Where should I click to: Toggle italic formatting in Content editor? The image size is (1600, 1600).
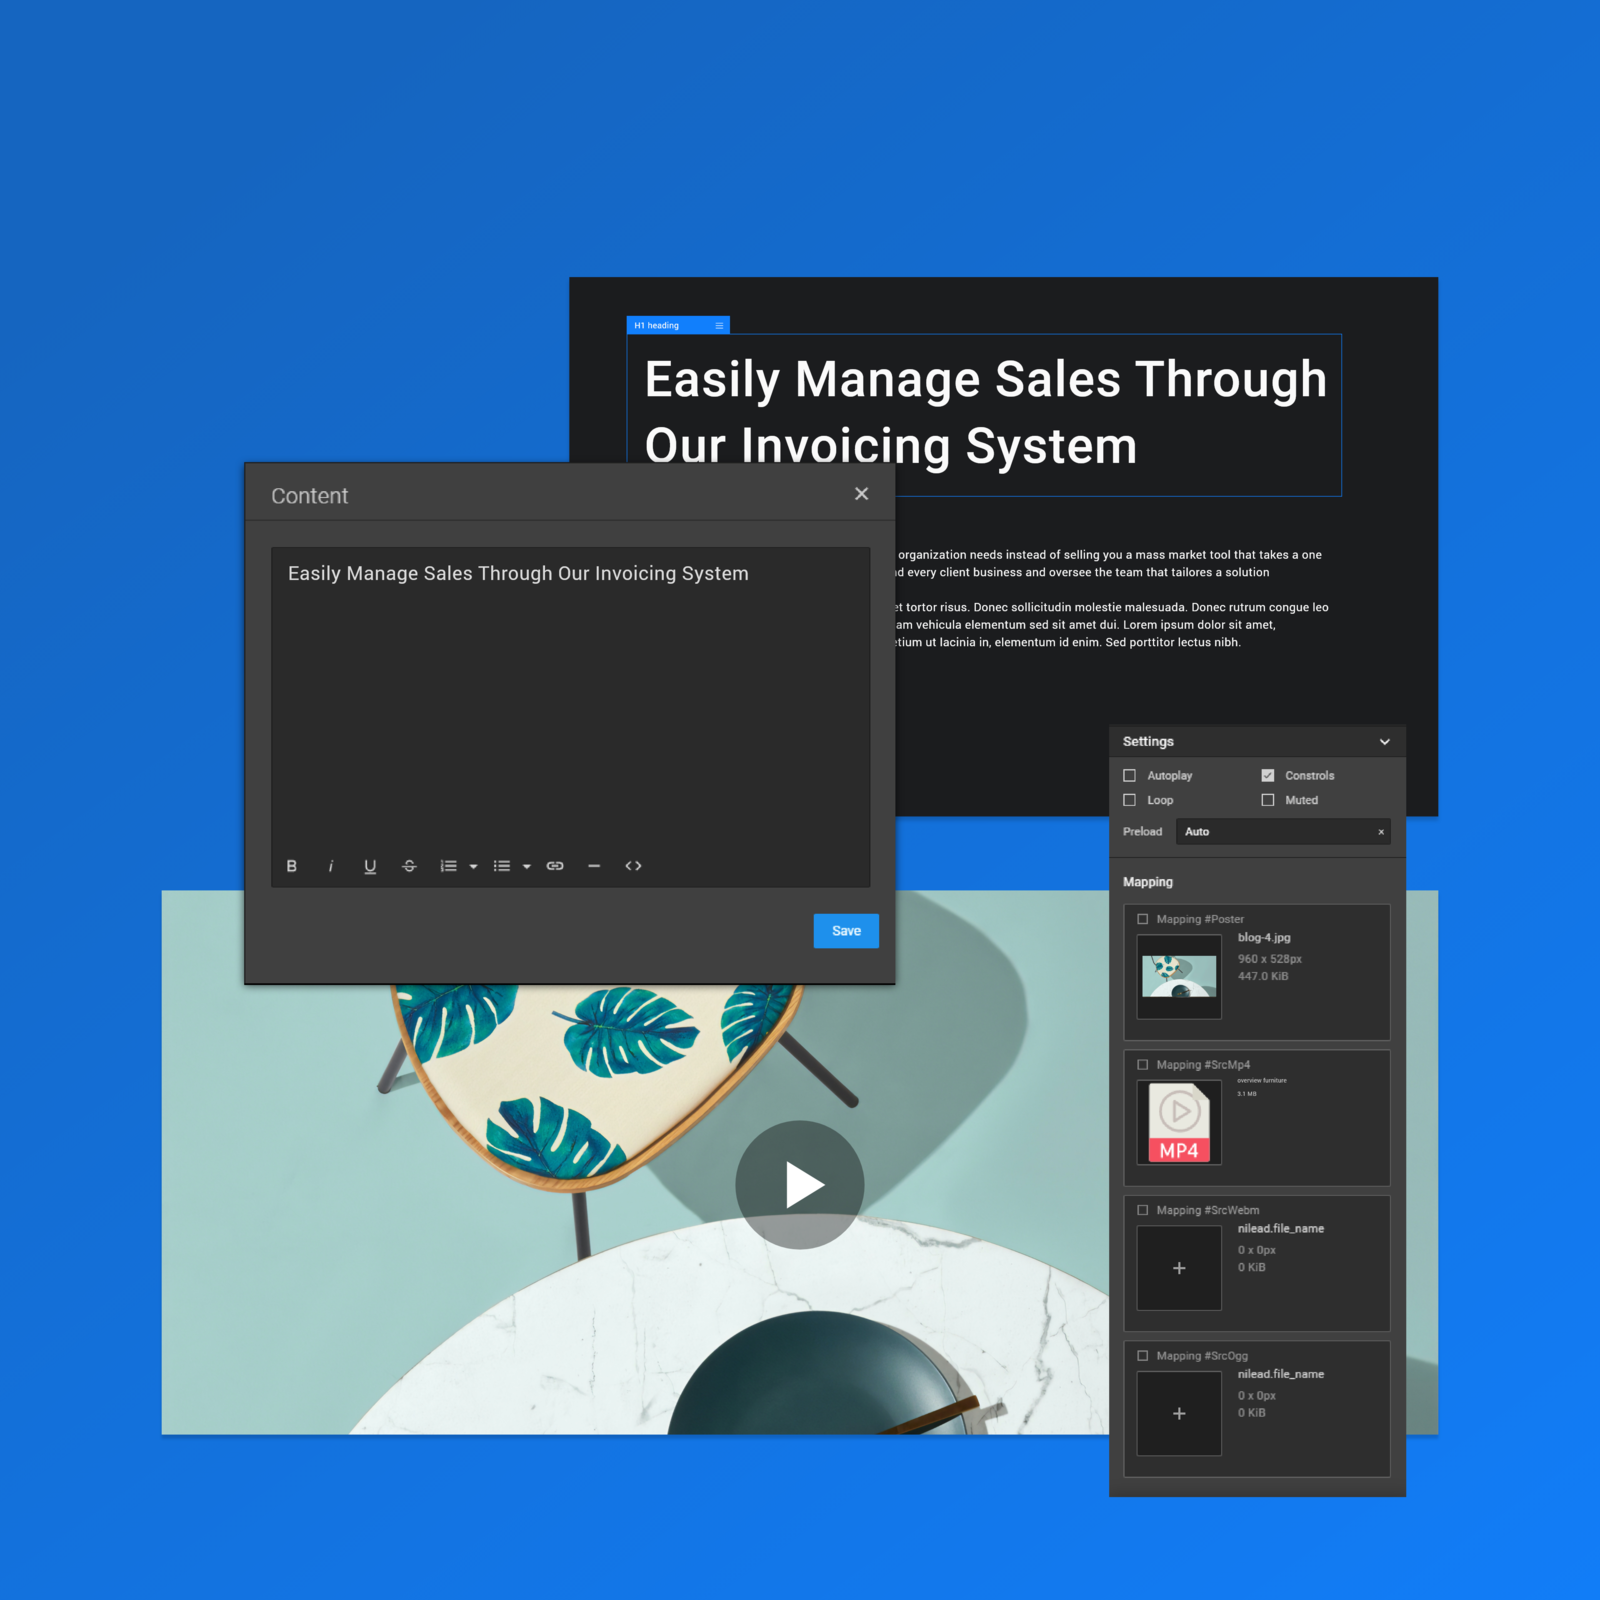coord(331,866)
